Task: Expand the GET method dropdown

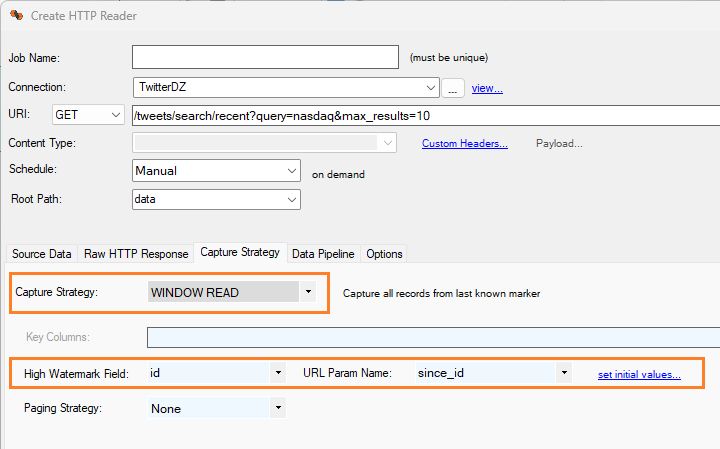Action: click(x=88, y=116)
